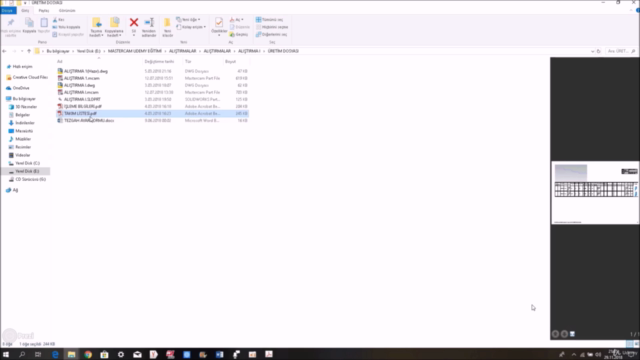The image size is (640, 360).
Task: Sort by Boyut (Size) column header
Action: point(230,62)
